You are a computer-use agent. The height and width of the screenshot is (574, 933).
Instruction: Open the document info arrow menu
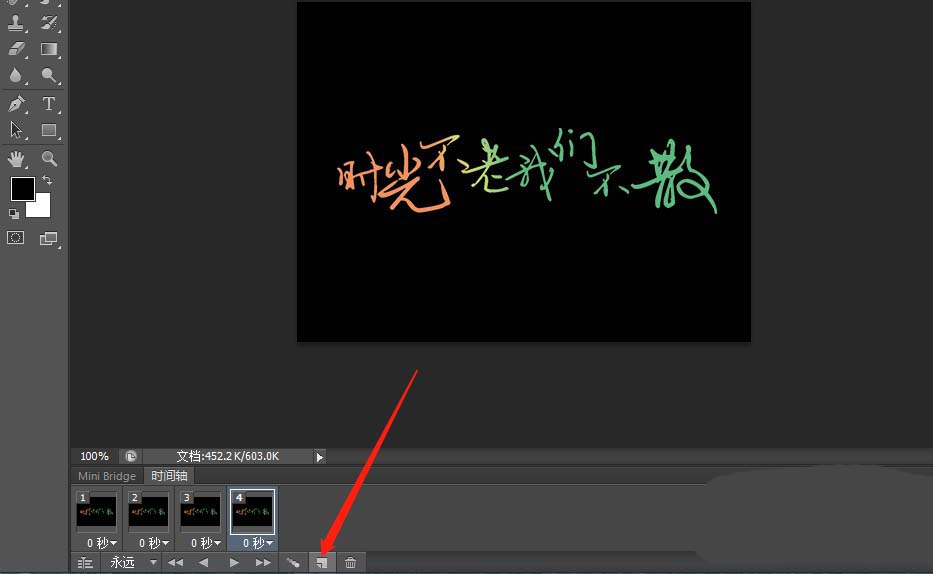click(320, 457)
